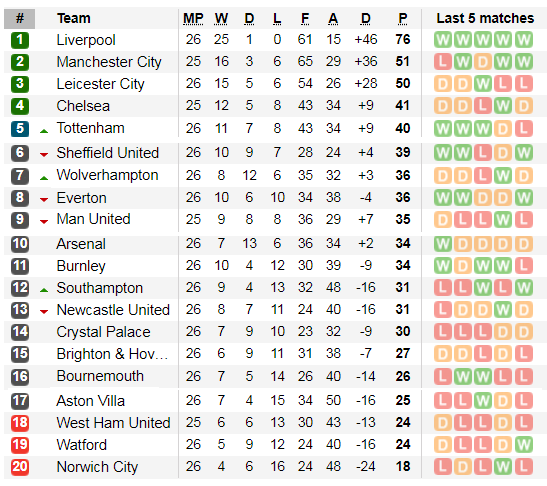The image size is (547, 486).
Task: Click Manchester City's first L result badge
Action: click(x=443, y=62)
